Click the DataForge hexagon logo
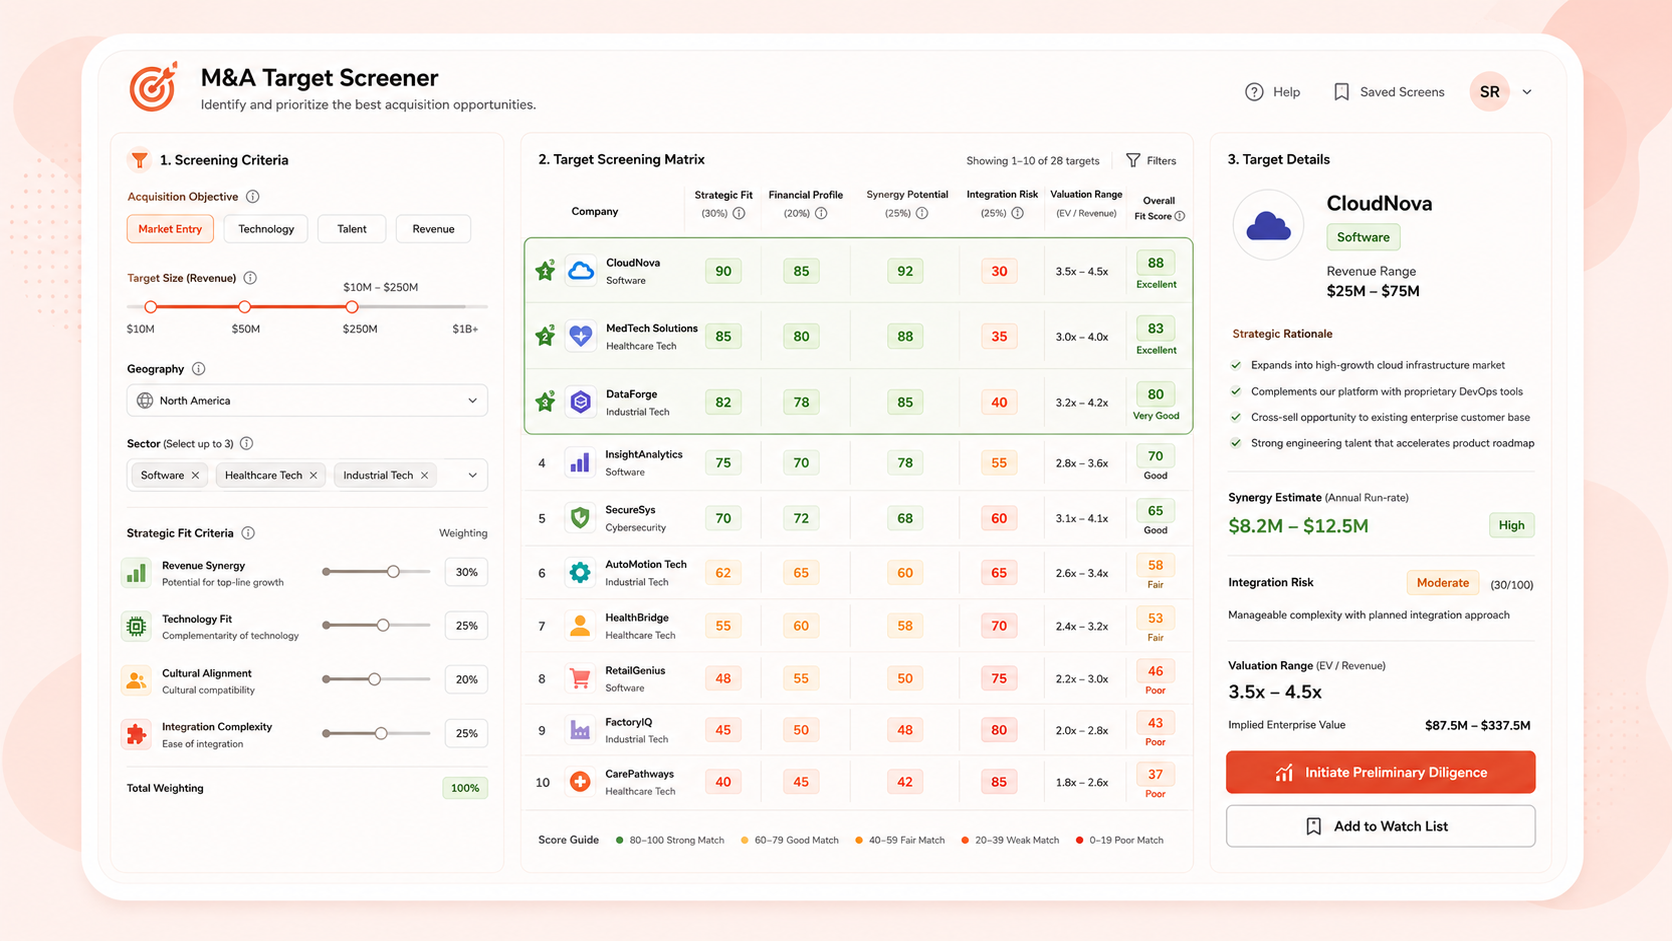The width and height of the screenshot is (1672, 941). (581, 402)
